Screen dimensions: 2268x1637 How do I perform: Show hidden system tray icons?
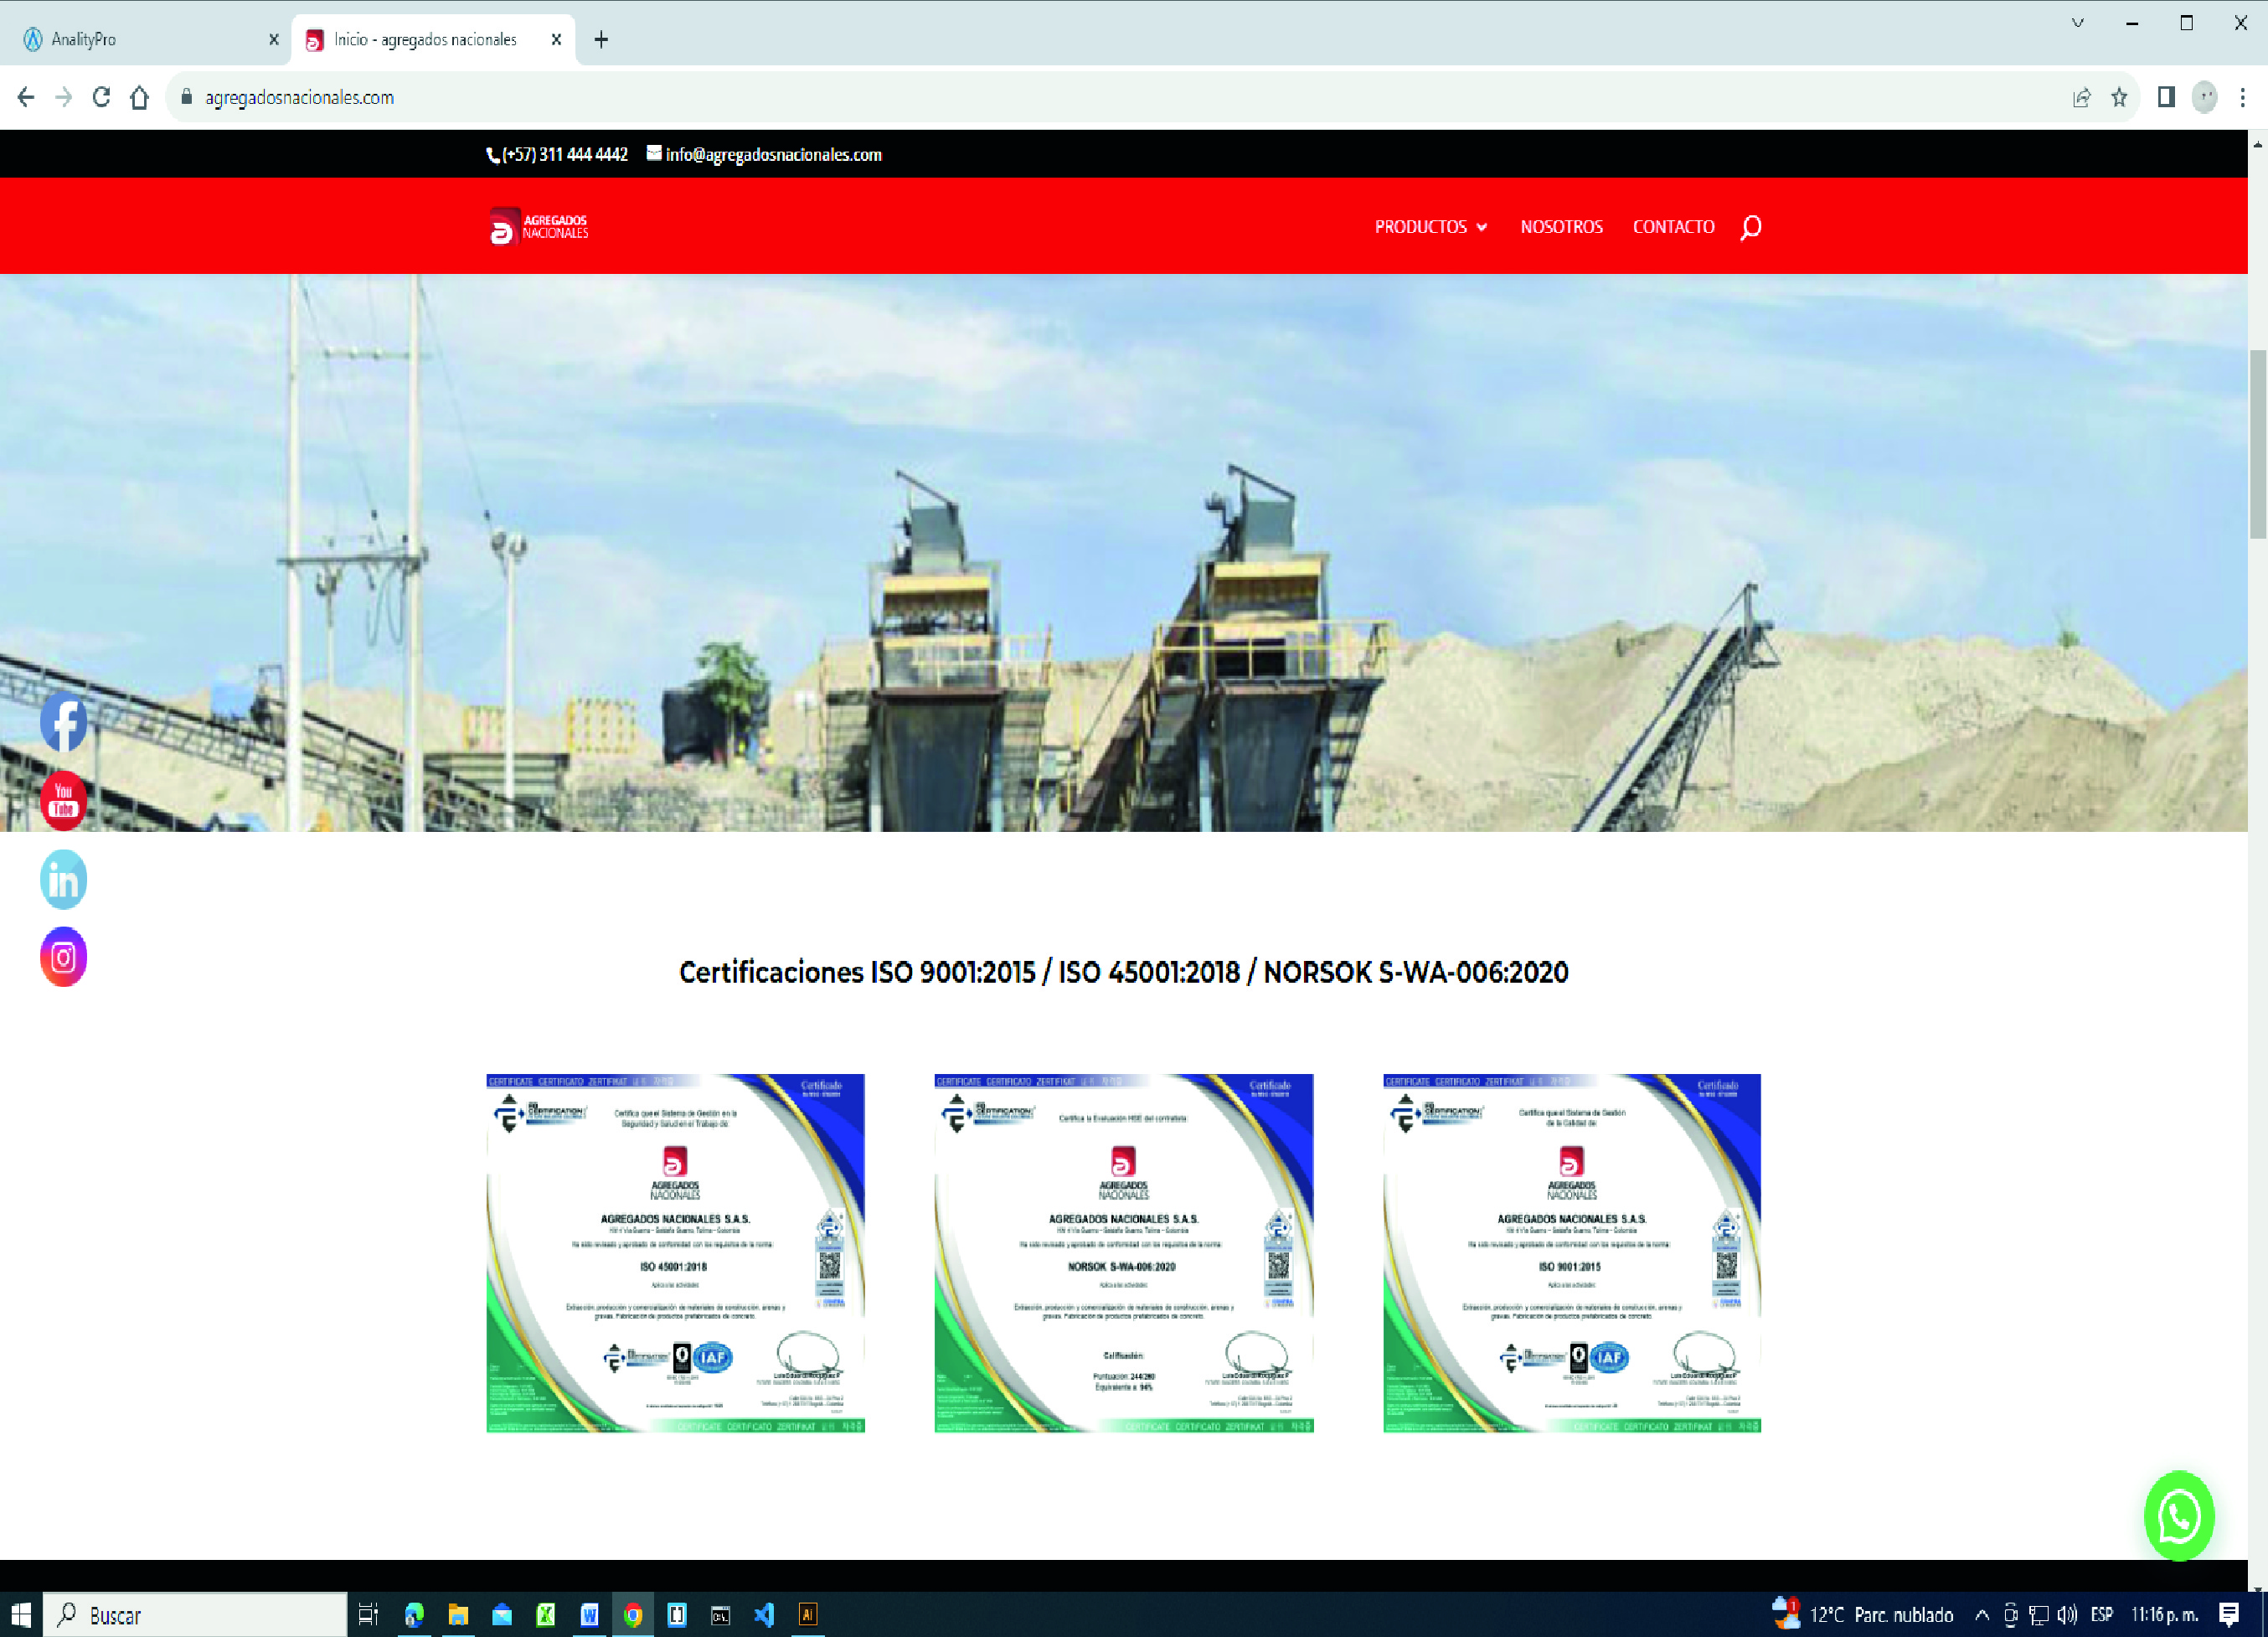pos(1982,1615)
